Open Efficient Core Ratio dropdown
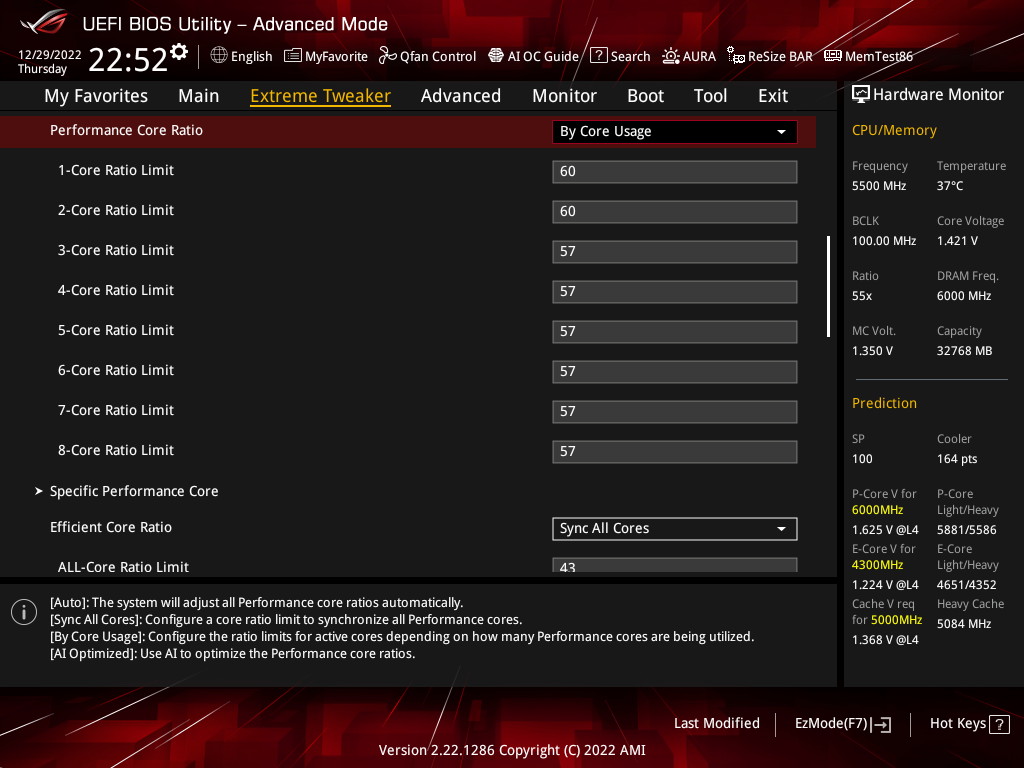The width and height of the screenshot is (1024, 768). coord(674,528)
